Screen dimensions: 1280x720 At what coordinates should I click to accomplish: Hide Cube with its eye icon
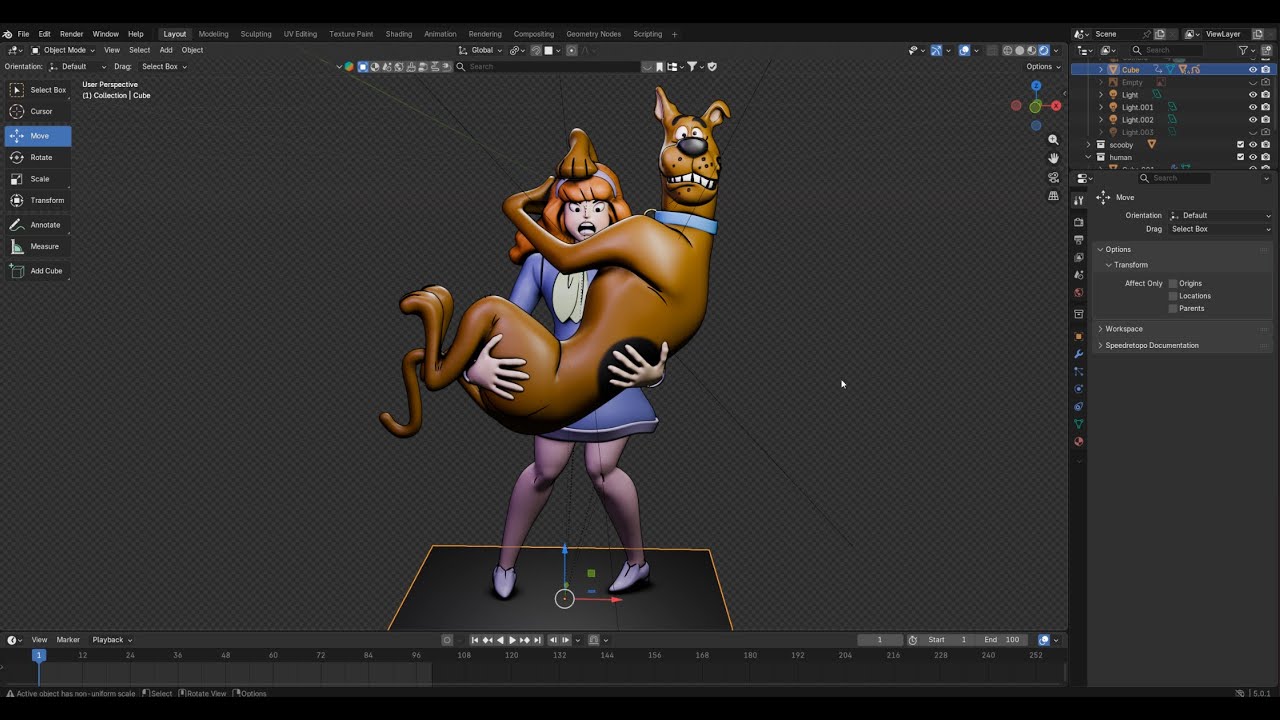1252,70
